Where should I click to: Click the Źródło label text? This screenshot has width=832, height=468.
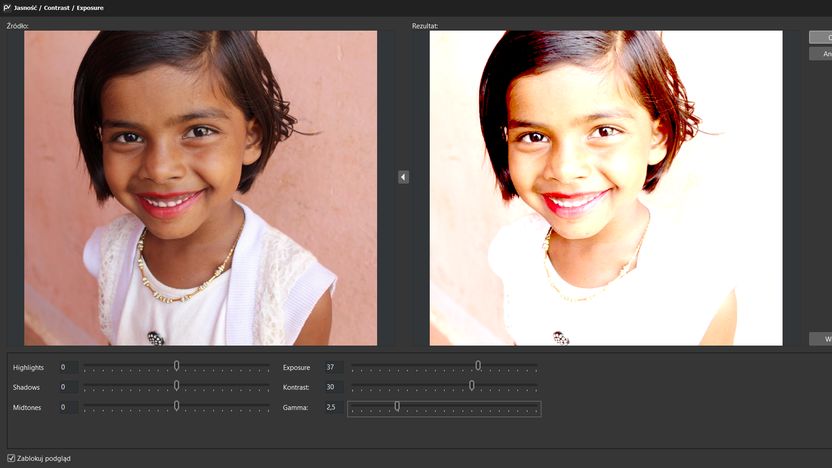18,25
